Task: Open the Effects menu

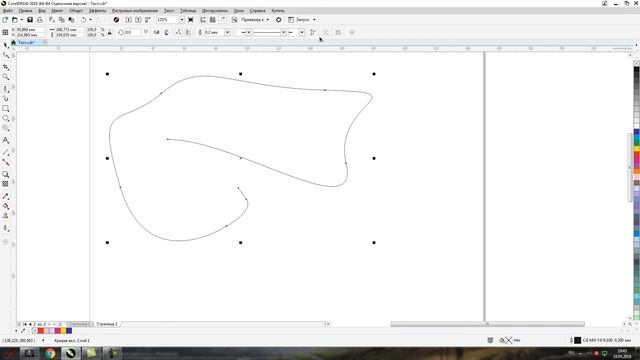Action: pos(97,11)
